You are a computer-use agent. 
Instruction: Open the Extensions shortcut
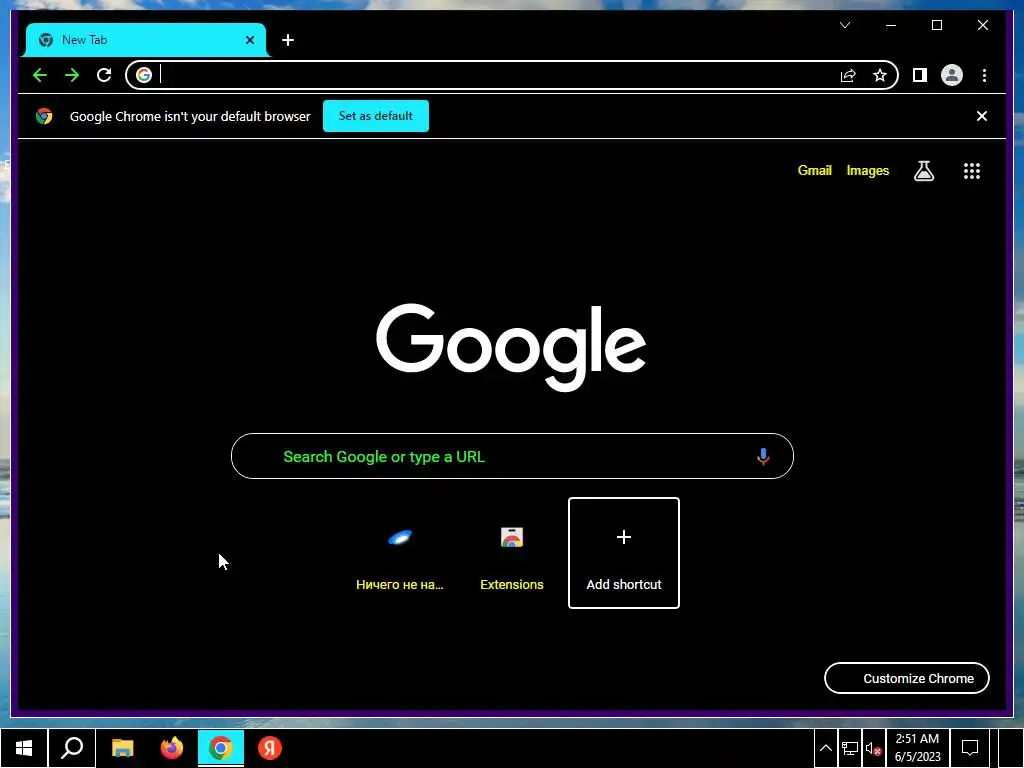pyautogui.click(x=511, y=553)
